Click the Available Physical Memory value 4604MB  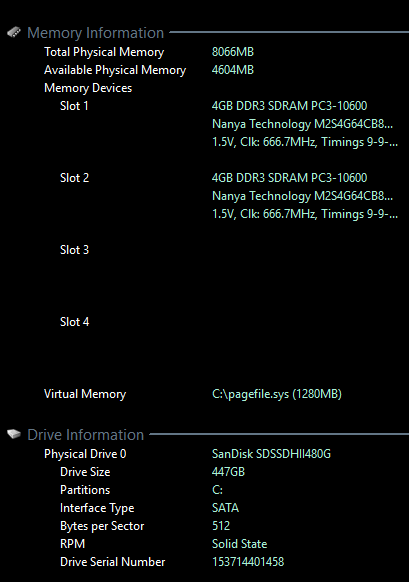pos(233,70)
